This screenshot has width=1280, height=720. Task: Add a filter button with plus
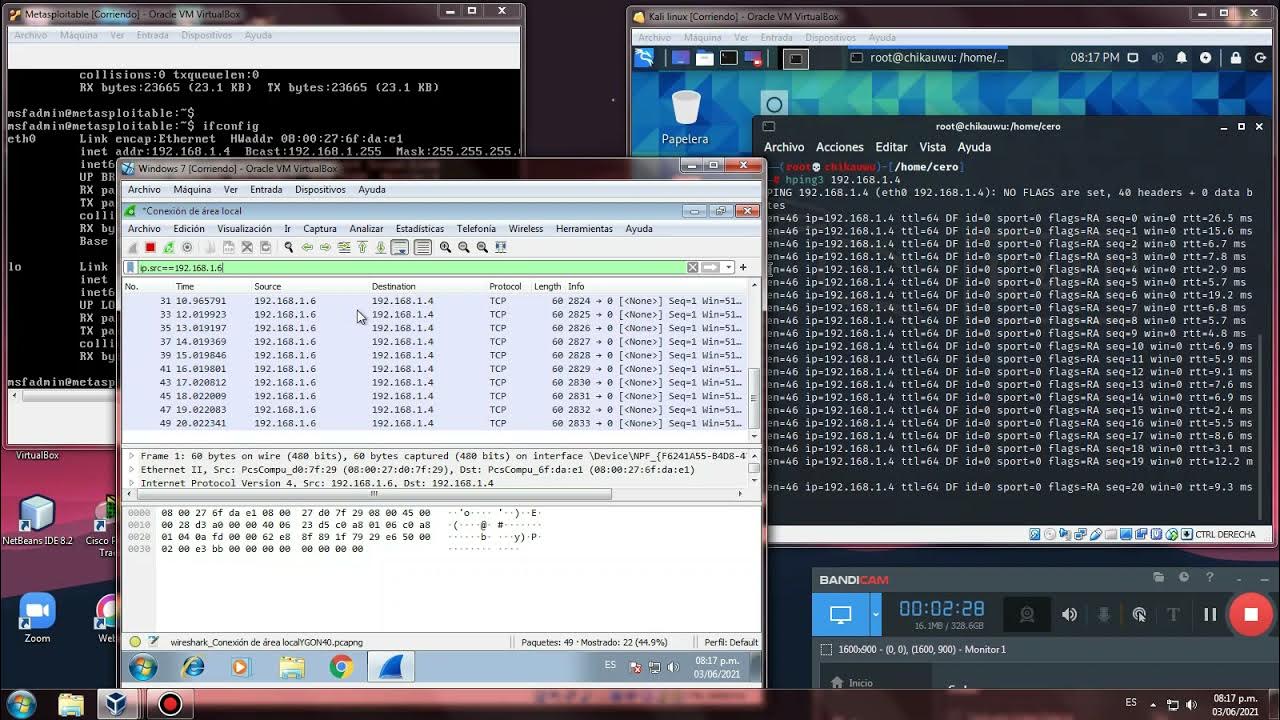coord(743,267)
